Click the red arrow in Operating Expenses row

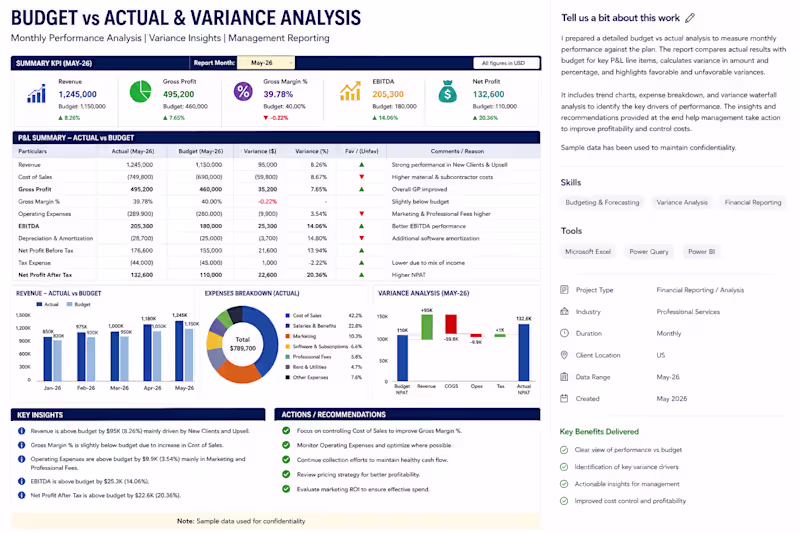point(362,214)
